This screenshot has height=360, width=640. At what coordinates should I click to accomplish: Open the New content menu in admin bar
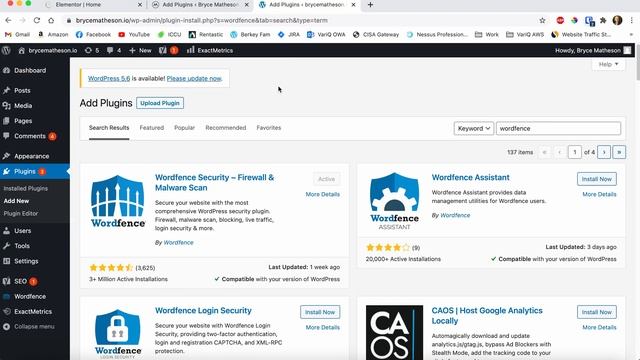pos(140,50)
